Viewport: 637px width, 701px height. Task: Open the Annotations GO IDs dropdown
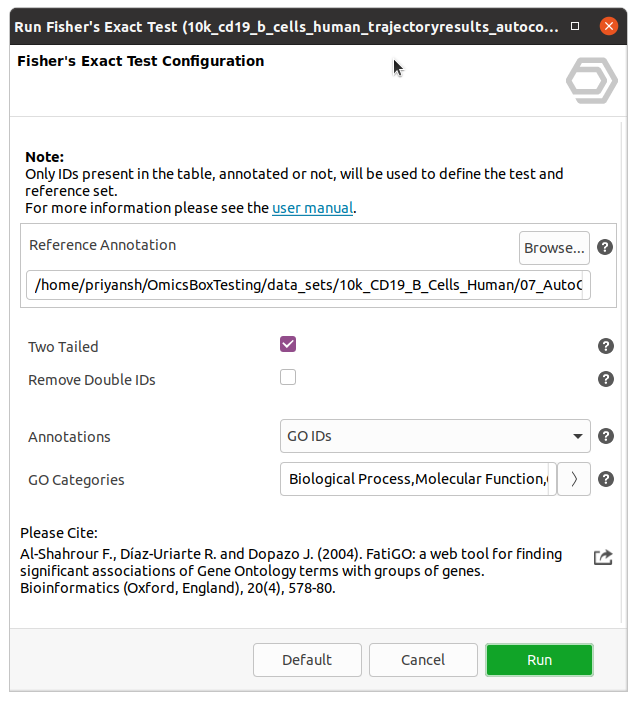pyautogui.click(x=435, y=436)
